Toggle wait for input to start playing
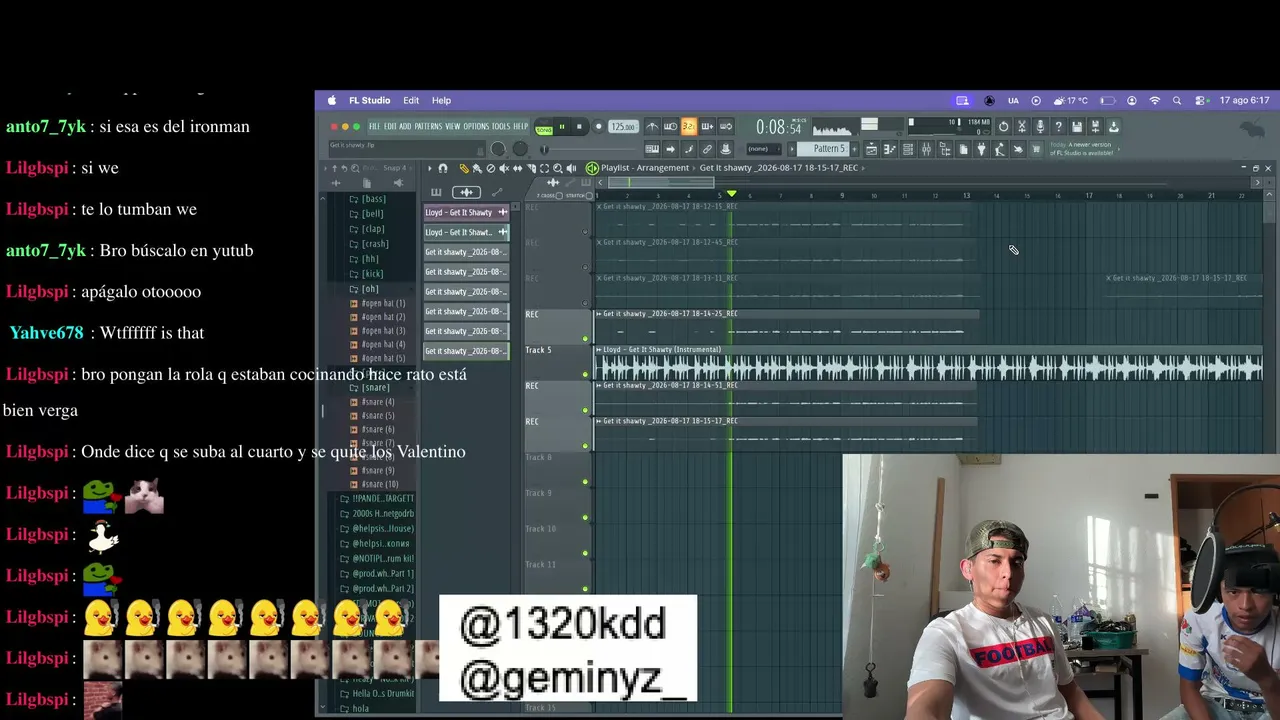Screen dimensions: 1280x720 click(670, 127)
